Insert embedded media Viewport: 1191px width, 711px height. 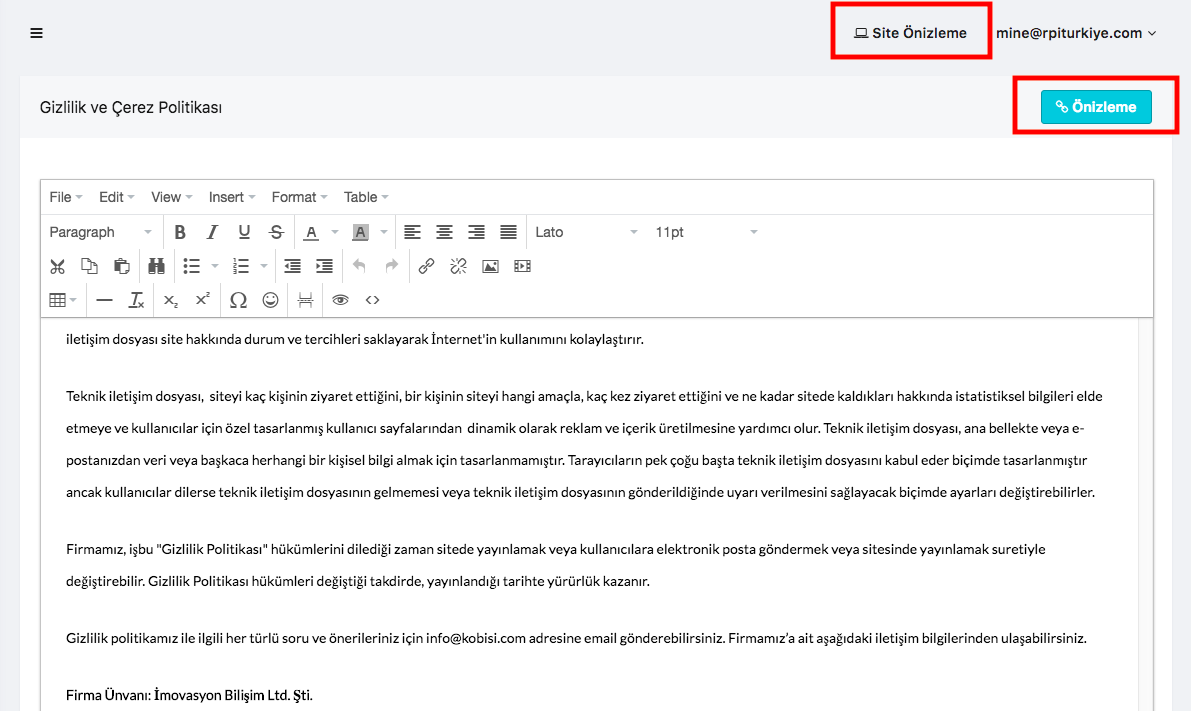coord(522,266)
